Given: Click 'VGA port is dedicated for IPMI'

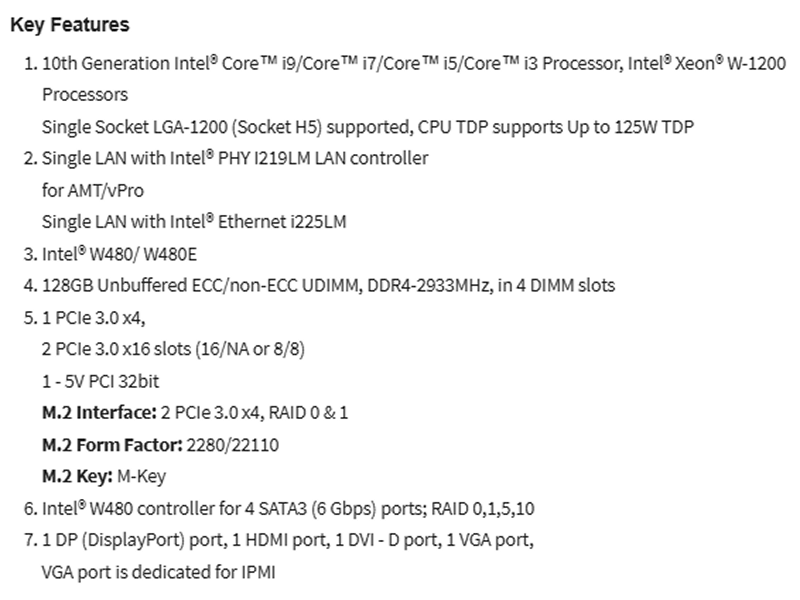Looking at the screenshot, I should [x=159, y=572].
